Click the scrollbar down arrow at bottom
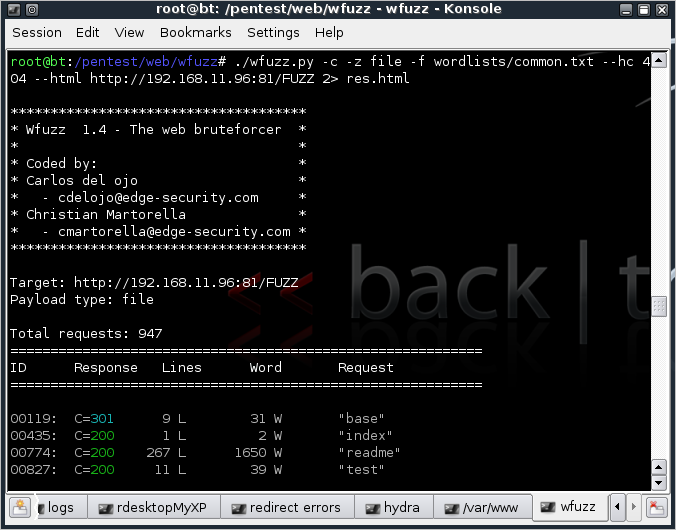This screenshot has width=676, height=530. point(659,483)
